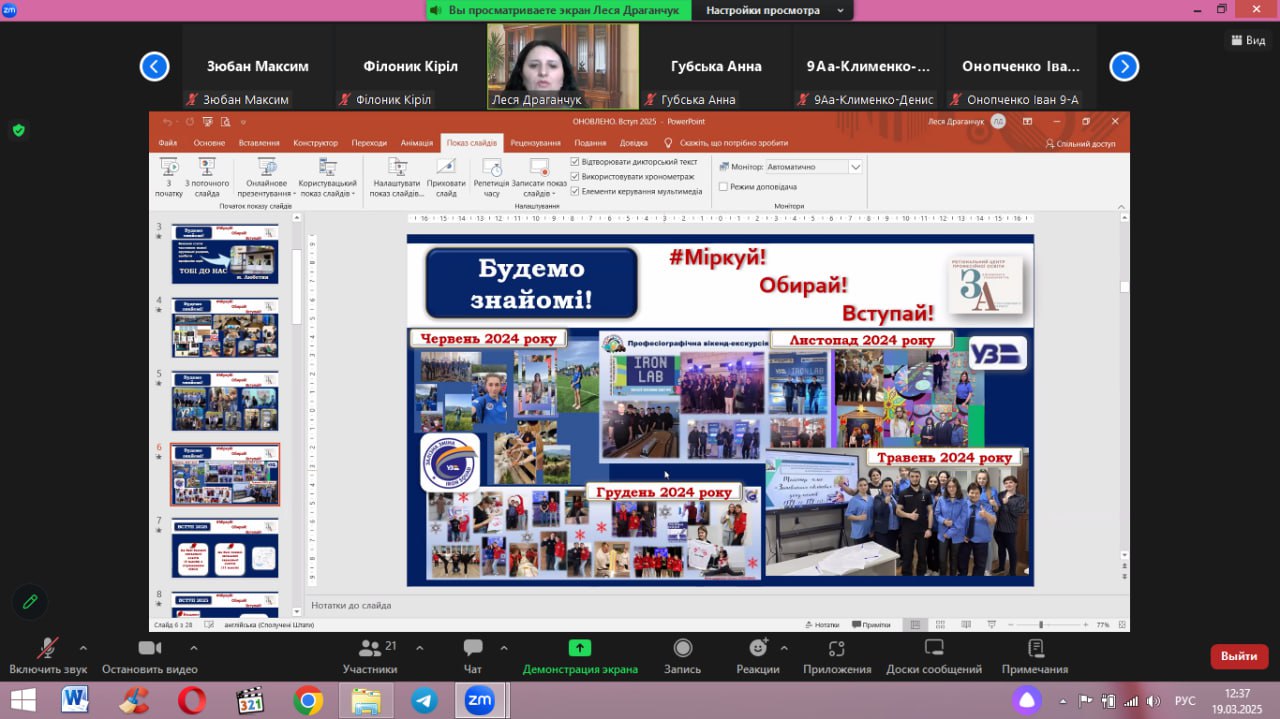The width and height of the screenshot is (1280, 719).
Task: Show next participants with right arrow
Action: 1124,67
